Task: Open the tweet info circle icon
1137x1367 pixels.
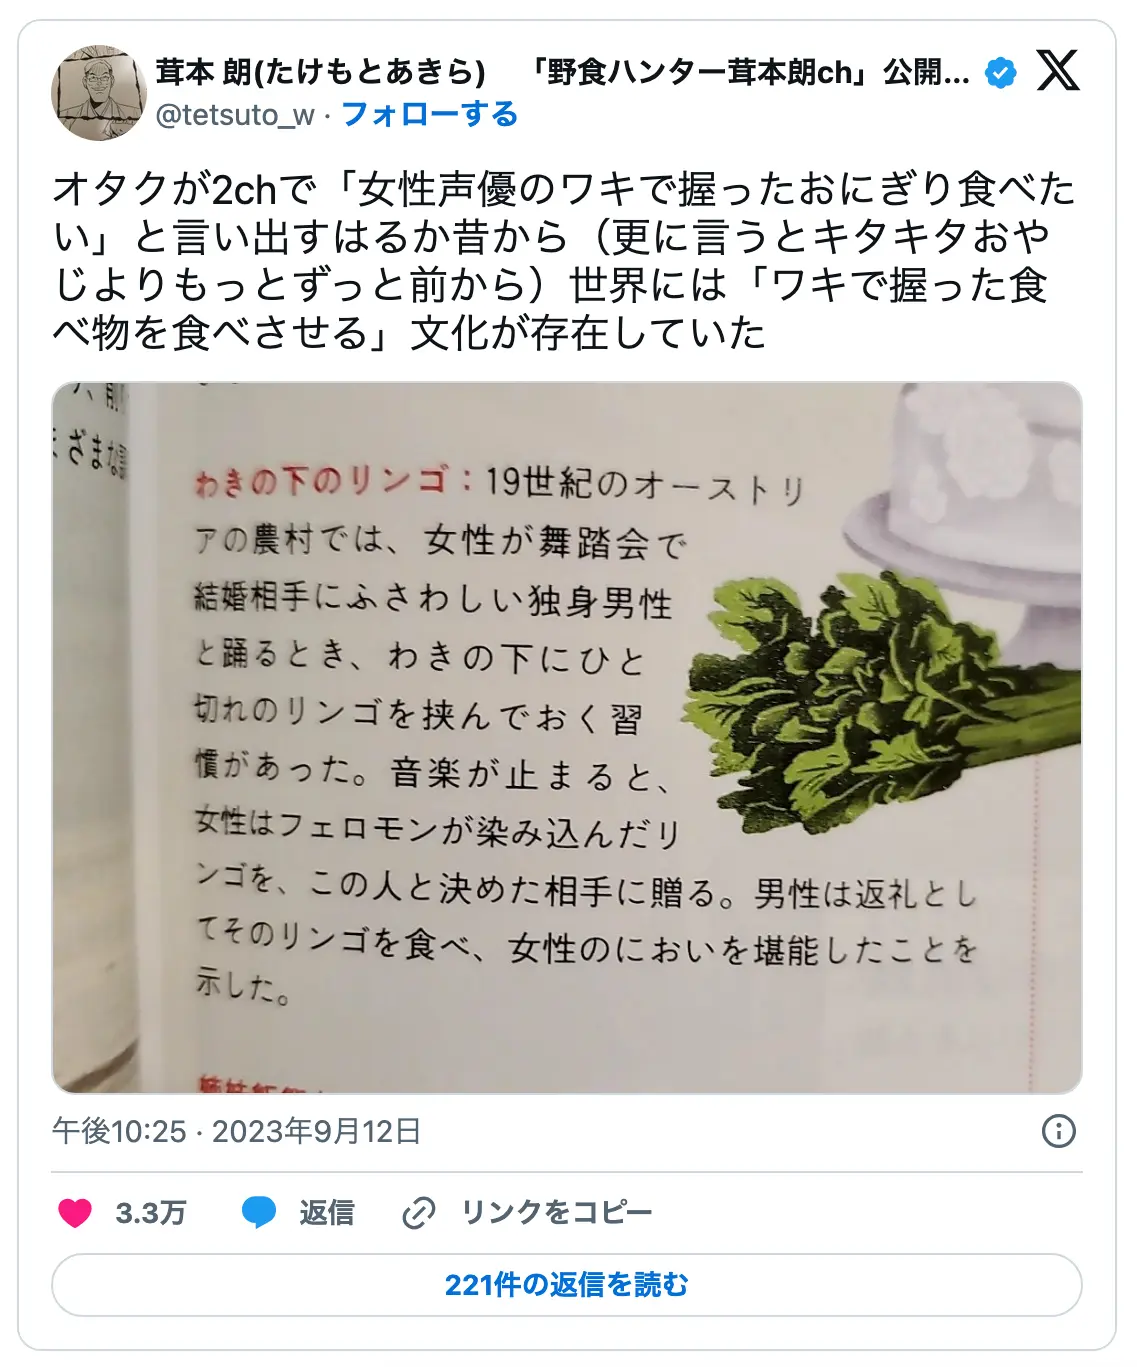Action: pos(1059,1131)
